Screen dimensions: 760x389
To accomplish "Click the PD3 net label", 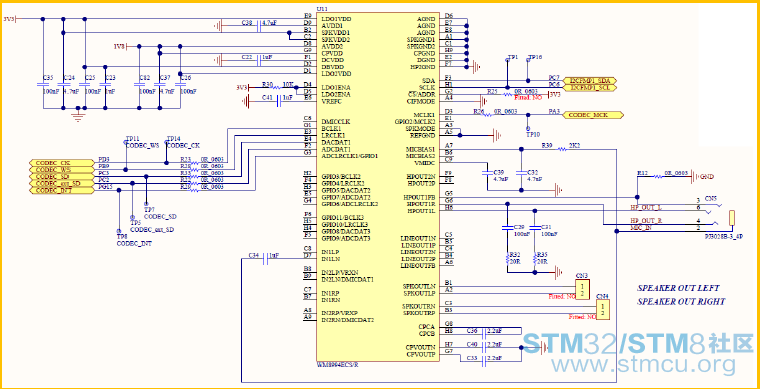I will pyautogui.click(x=104, y=159).
